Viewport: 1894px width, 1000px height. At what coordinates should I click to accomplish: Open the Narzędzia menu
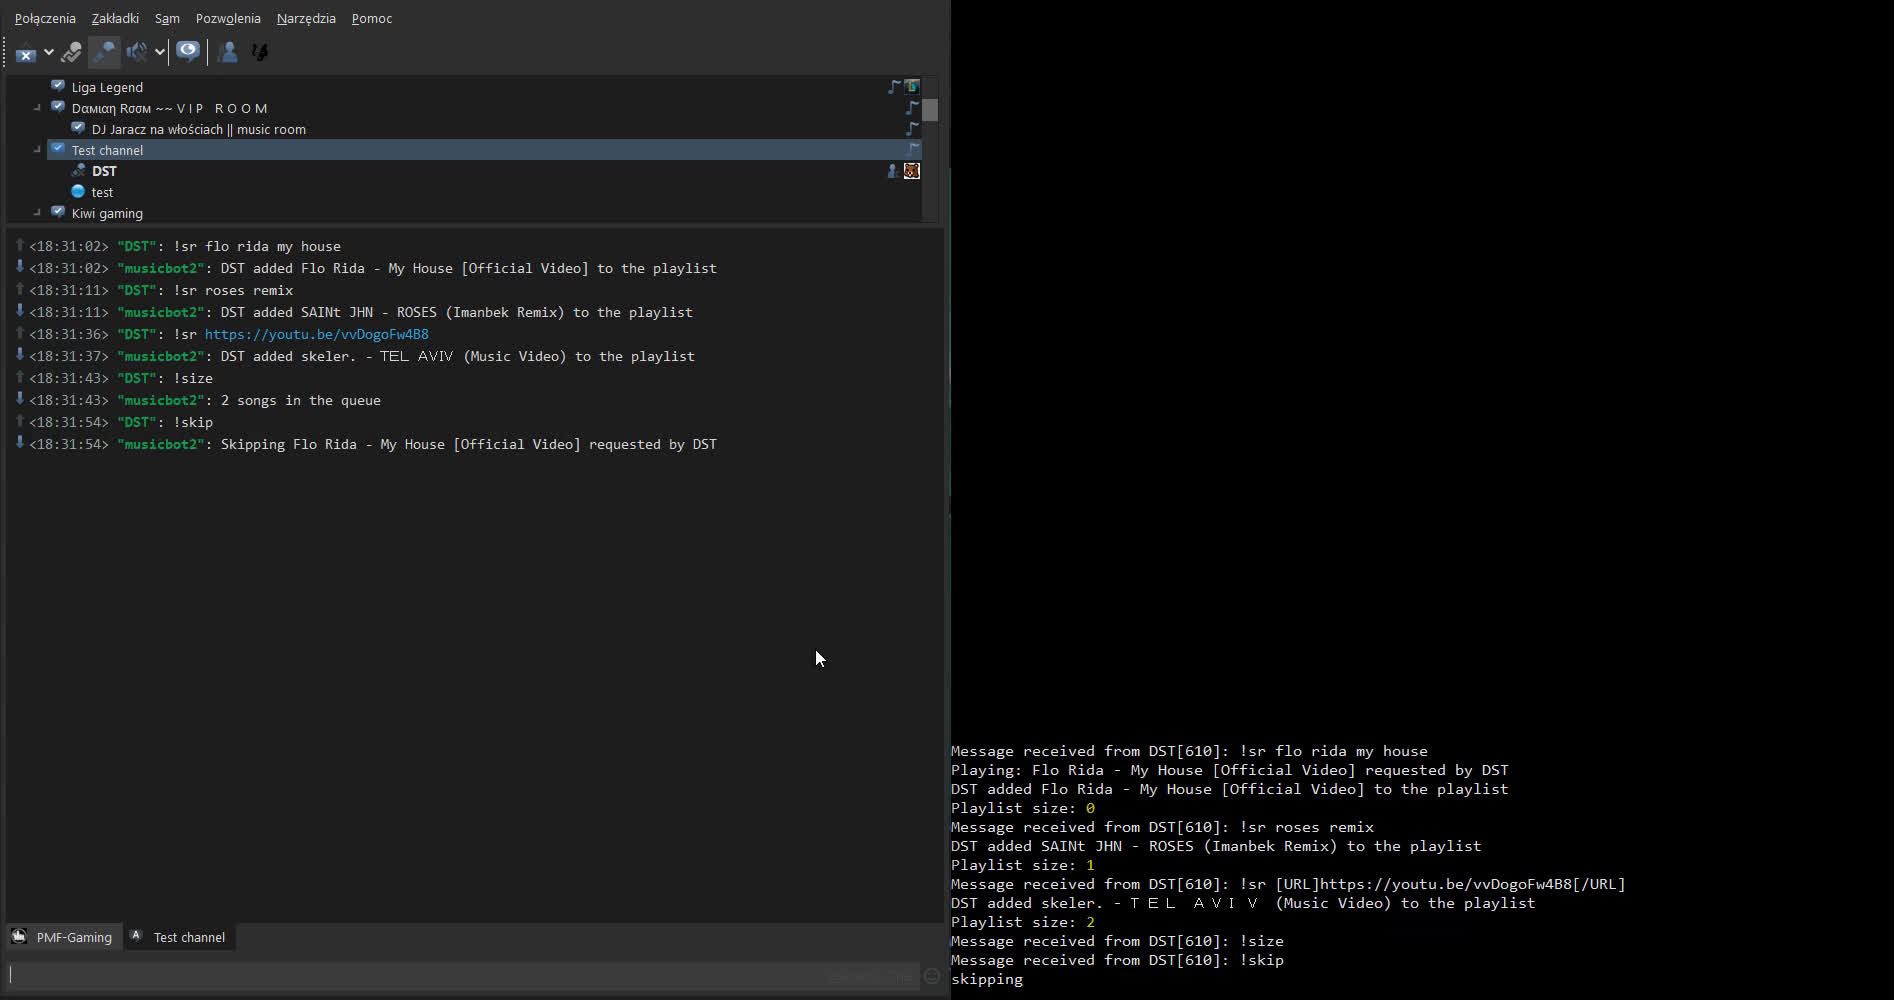(306, 18)
